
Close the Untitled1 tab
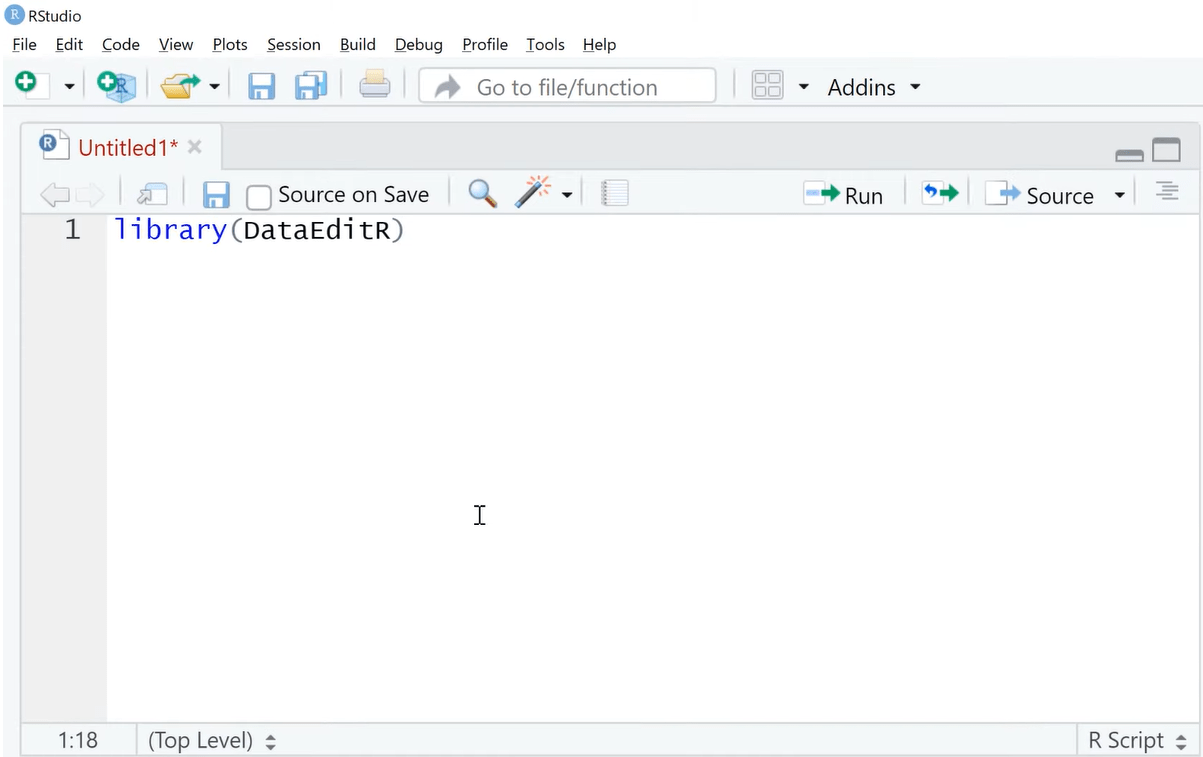pos(195,147)
